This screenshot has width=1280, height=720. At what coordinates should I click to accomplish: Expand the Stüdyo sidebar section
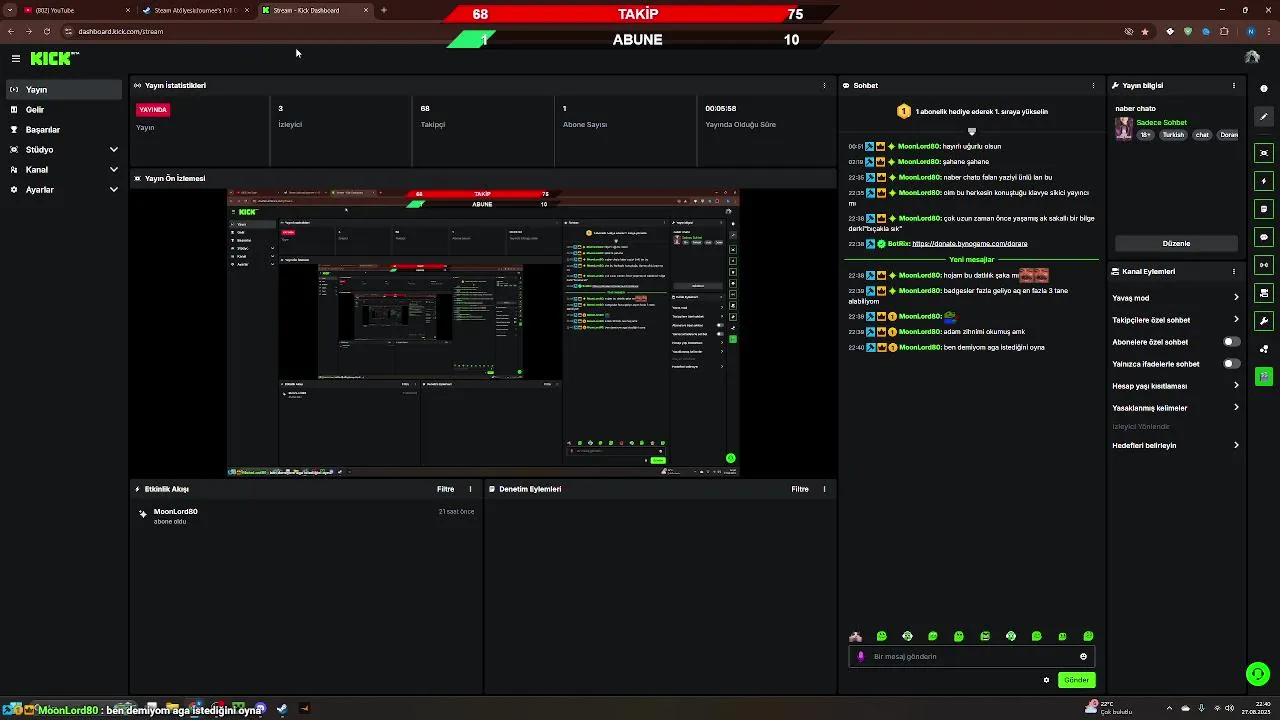pos(64,150)
